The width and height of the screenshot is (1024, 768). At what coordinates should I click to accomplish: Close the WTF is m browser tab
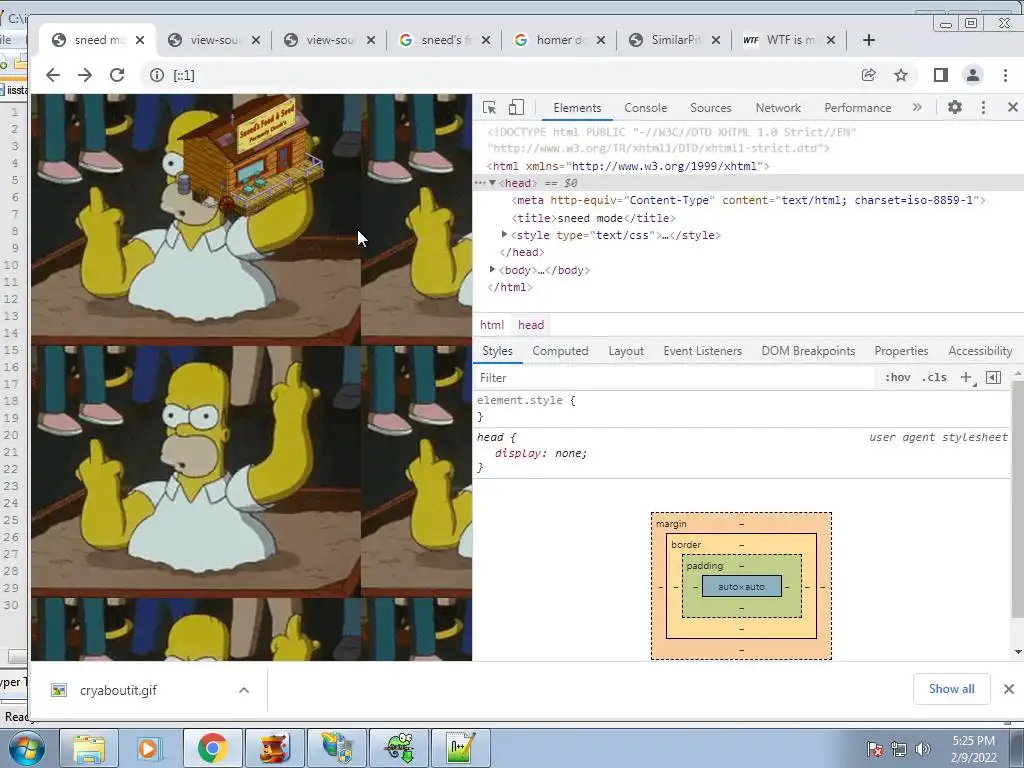click(x=831, y=40)
